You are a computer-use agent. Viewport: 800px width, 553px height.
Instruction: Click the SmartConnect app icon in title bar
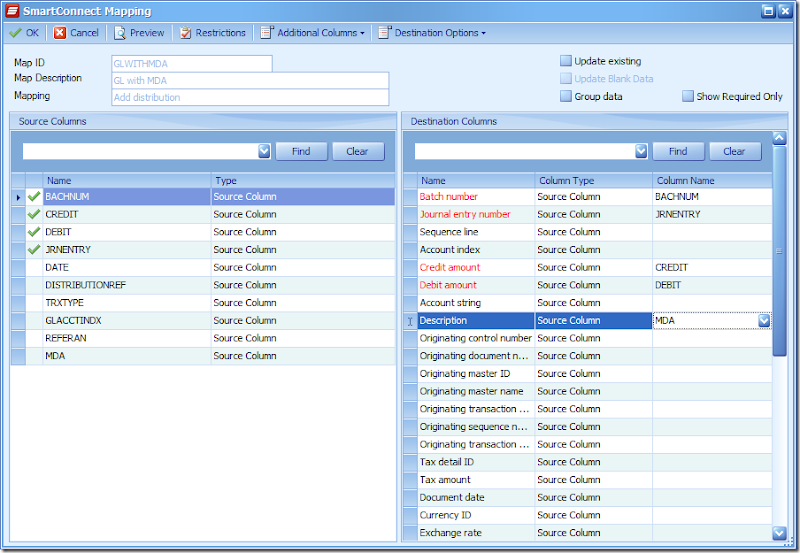(x=11, y=11)
